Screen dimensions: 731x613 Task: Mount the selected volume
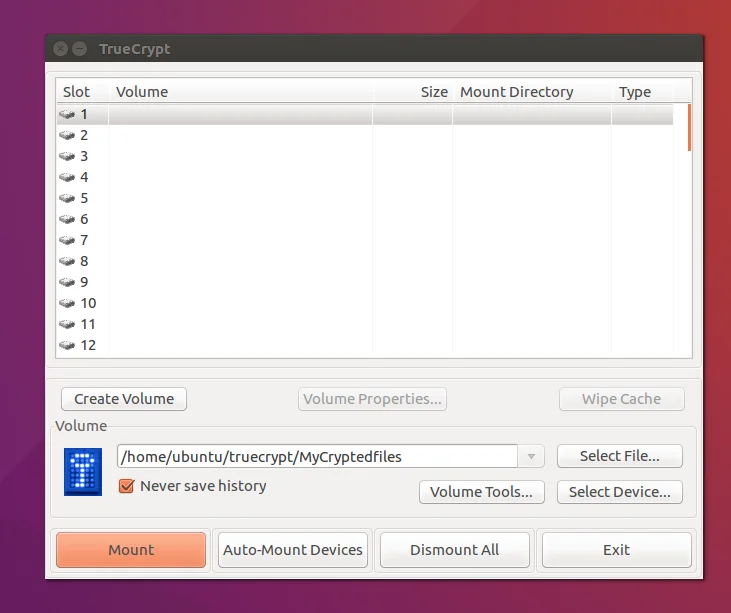131,550
